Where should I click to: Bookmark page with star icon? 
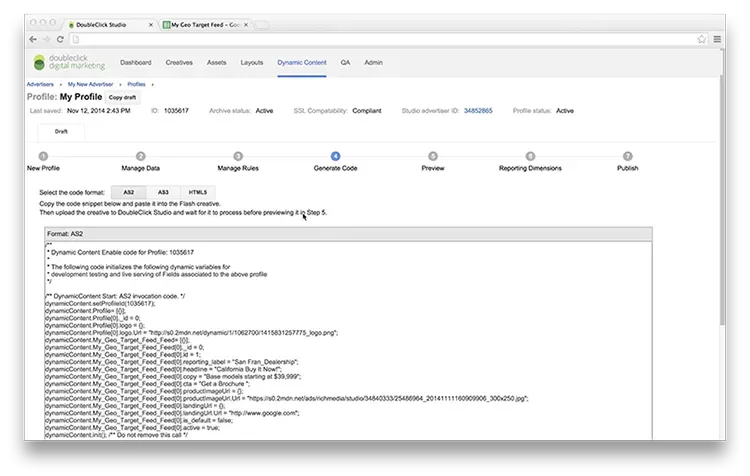click(x=701, y=39)
